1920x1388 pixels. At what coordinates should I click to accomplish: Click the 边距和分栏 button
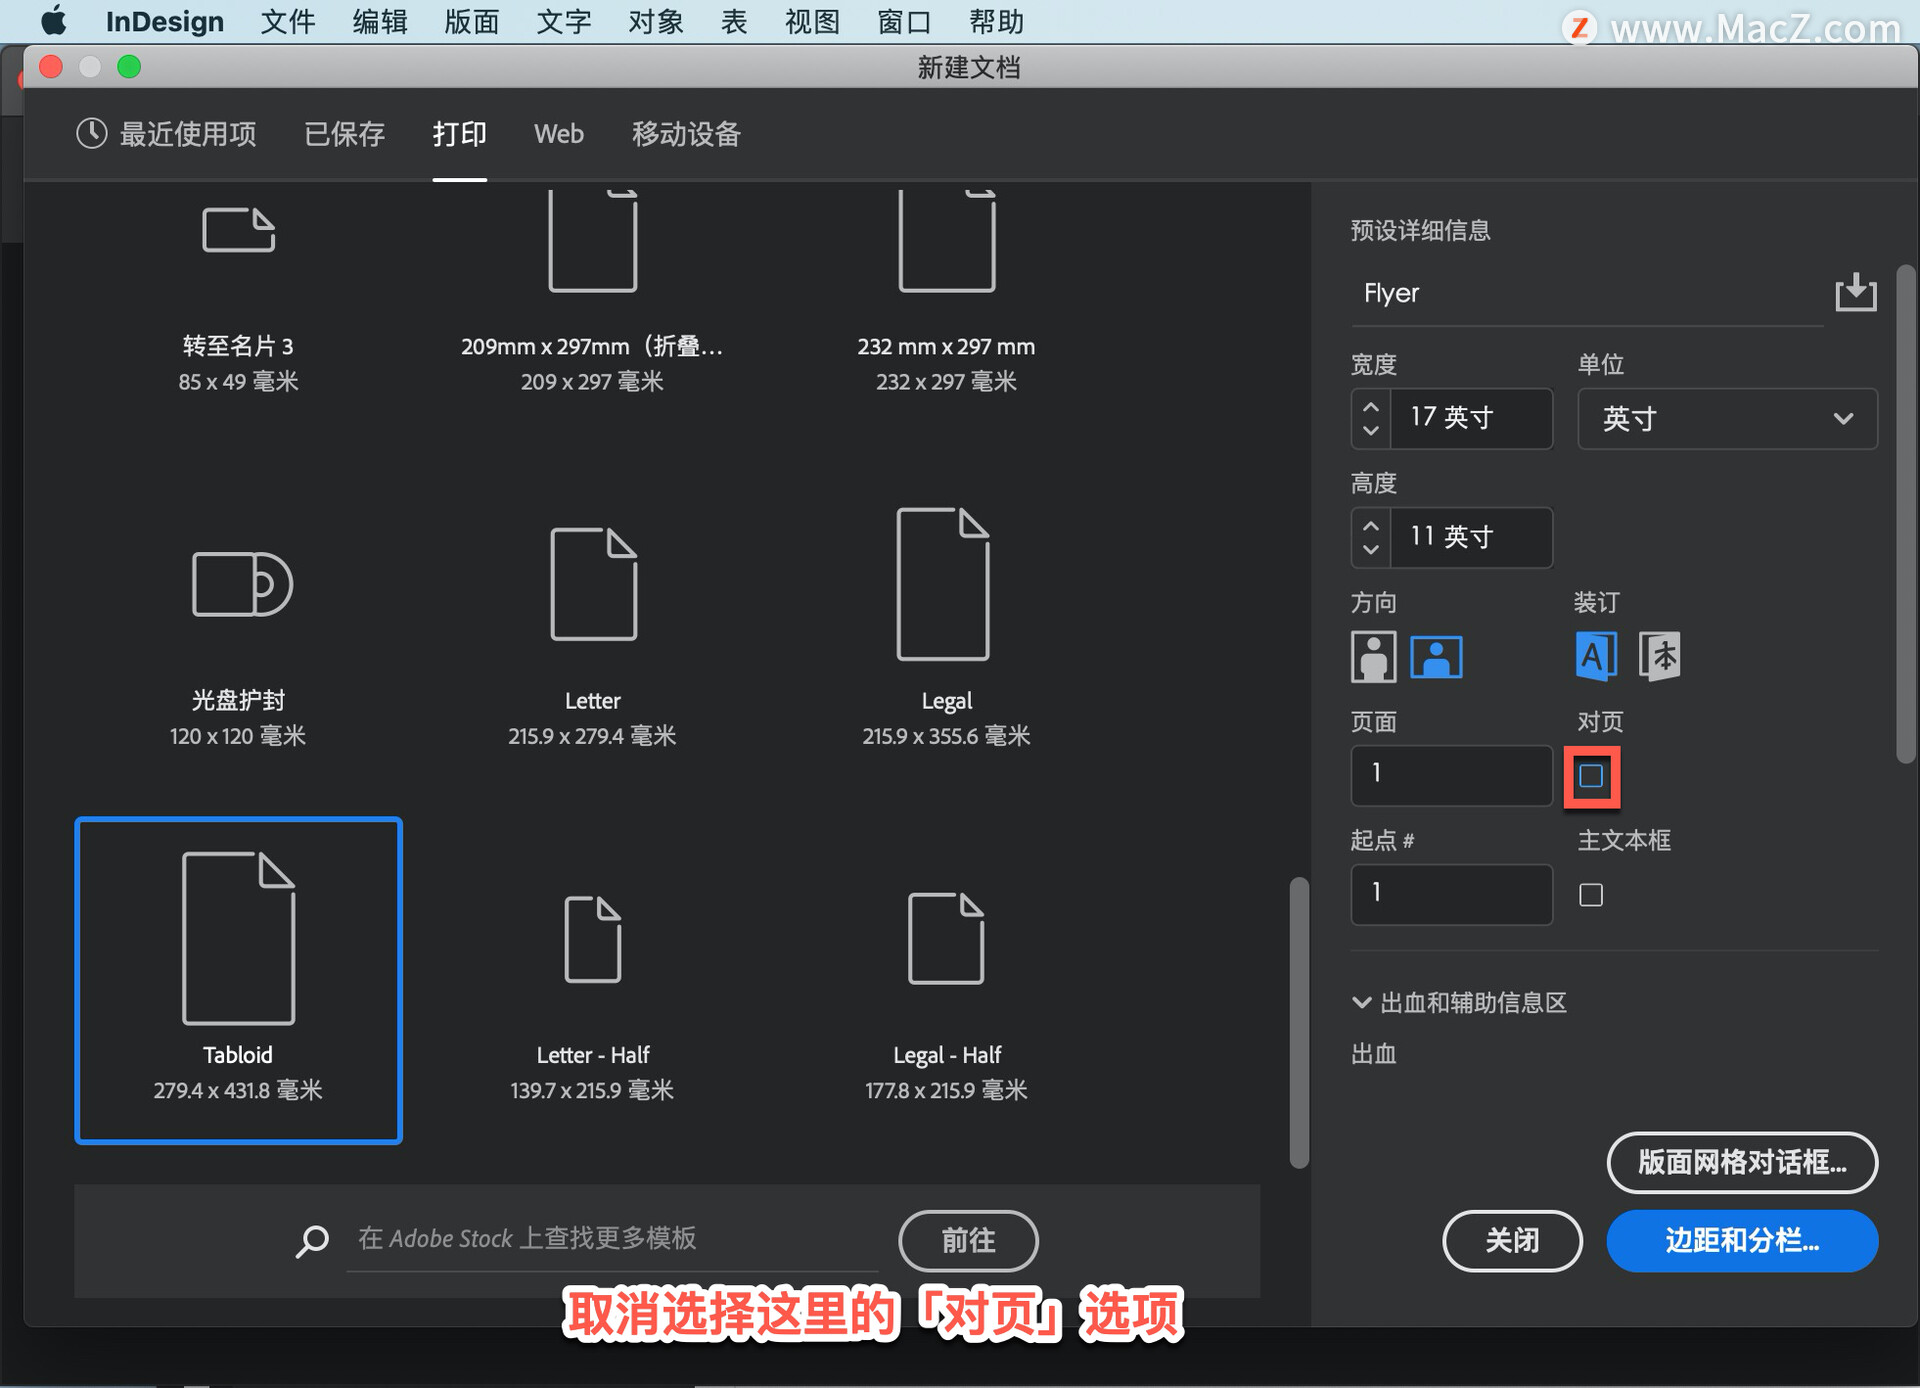tap(1741, 1241)
